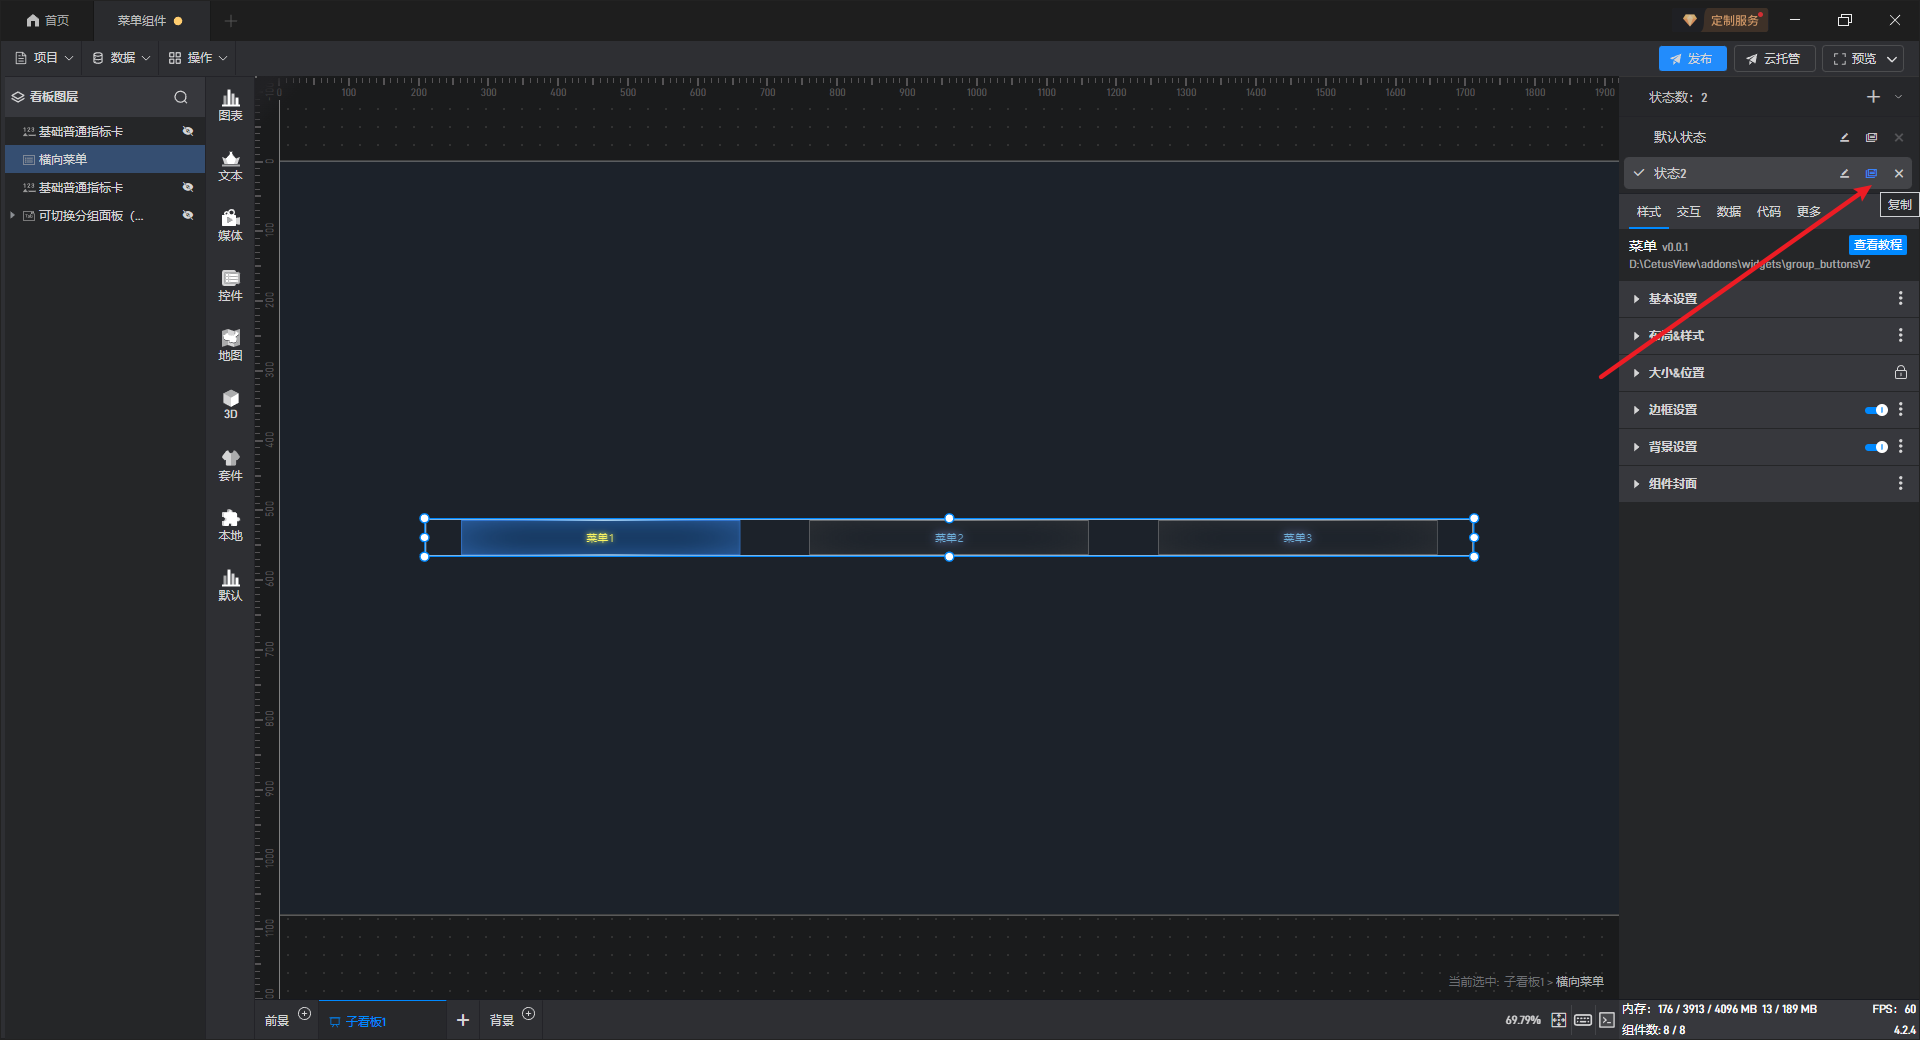Click the 菜单2 button on the canvas
Viewport: 1920px width, 1040px height.
click(x=948, y=538)
